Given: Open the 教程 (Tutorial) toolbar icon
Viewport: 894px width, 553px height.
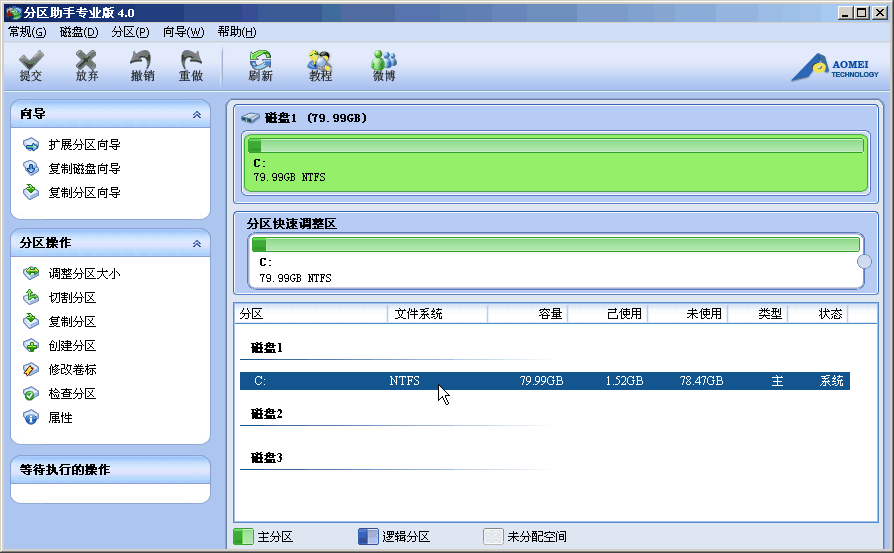Looking at the screenshot, I should coord(320,66).
